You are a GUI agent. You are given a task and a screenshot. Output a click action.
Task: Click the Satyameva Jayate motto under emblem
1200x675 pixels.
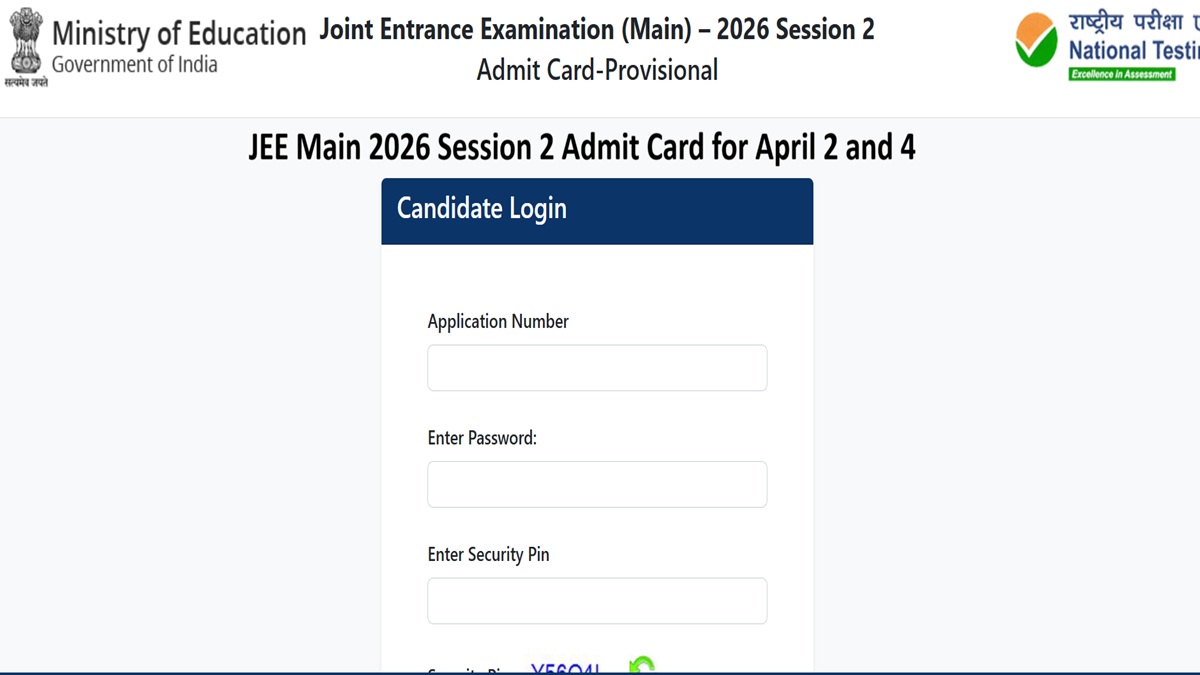click(x=26, y=82)
